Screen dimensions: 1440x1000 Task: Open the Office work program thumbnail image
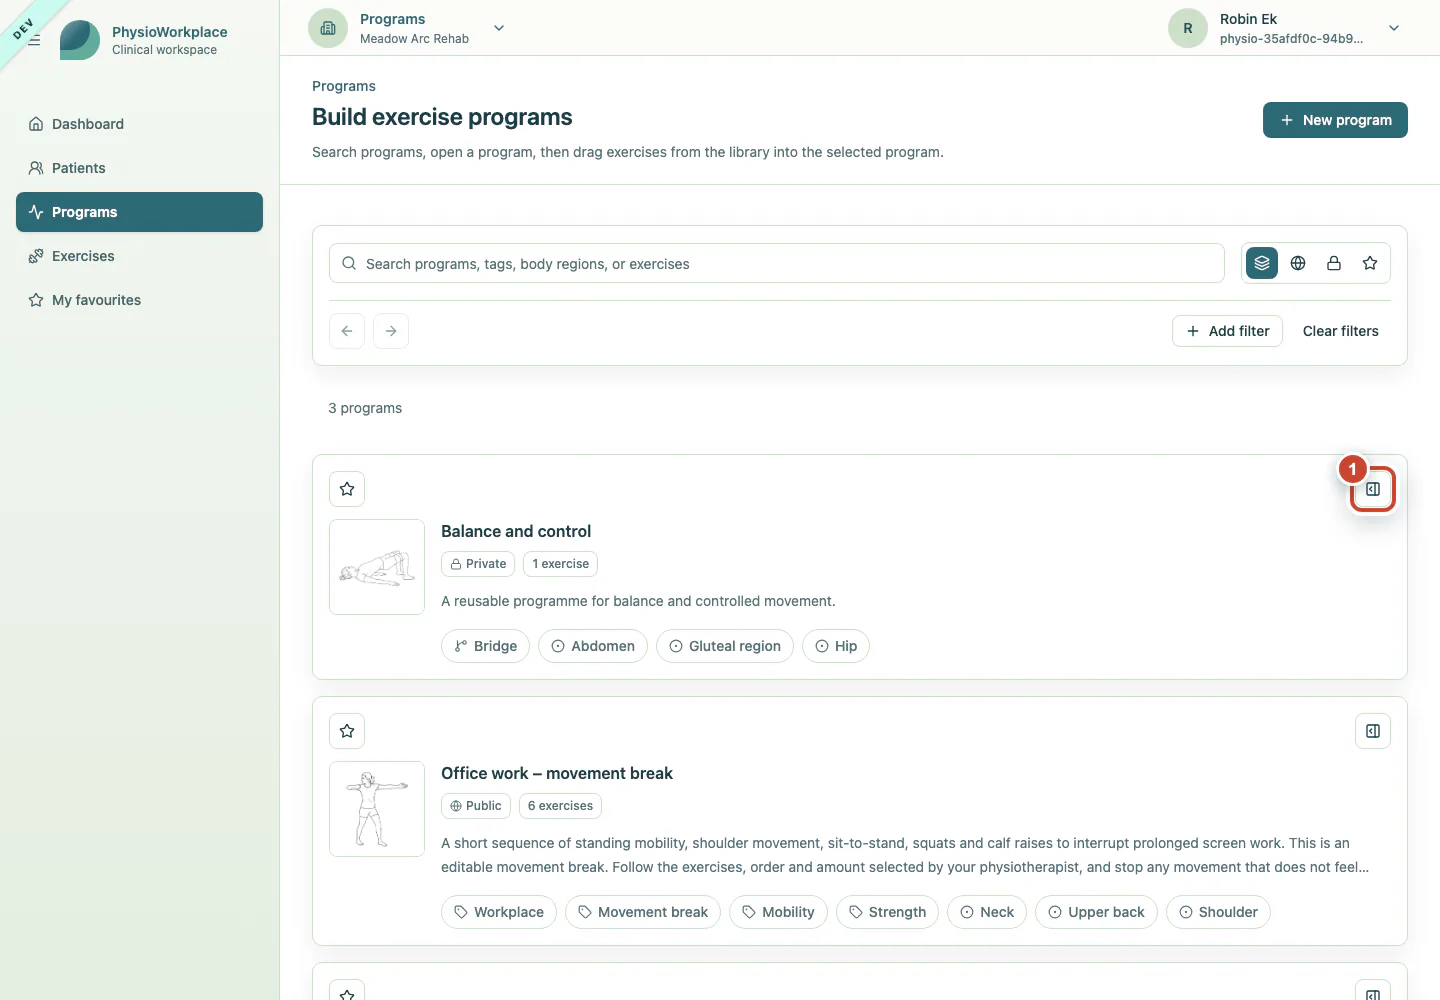[377, 809]
